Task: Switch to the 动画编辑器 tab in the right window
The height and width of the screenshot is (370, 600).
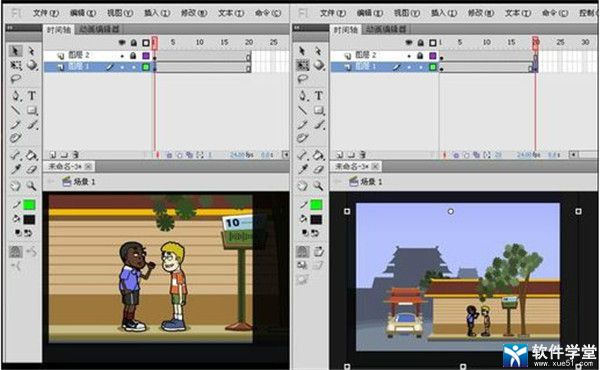Action: 386,29
